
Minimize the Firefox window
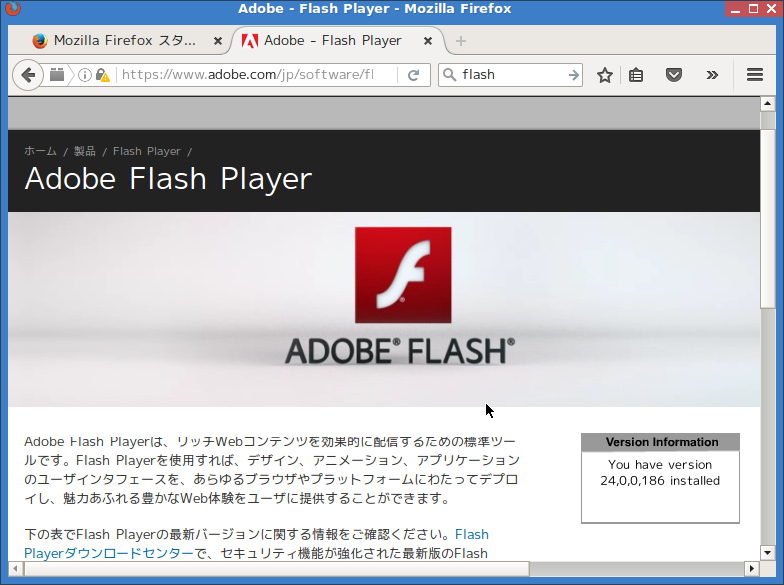click(735, 9)
